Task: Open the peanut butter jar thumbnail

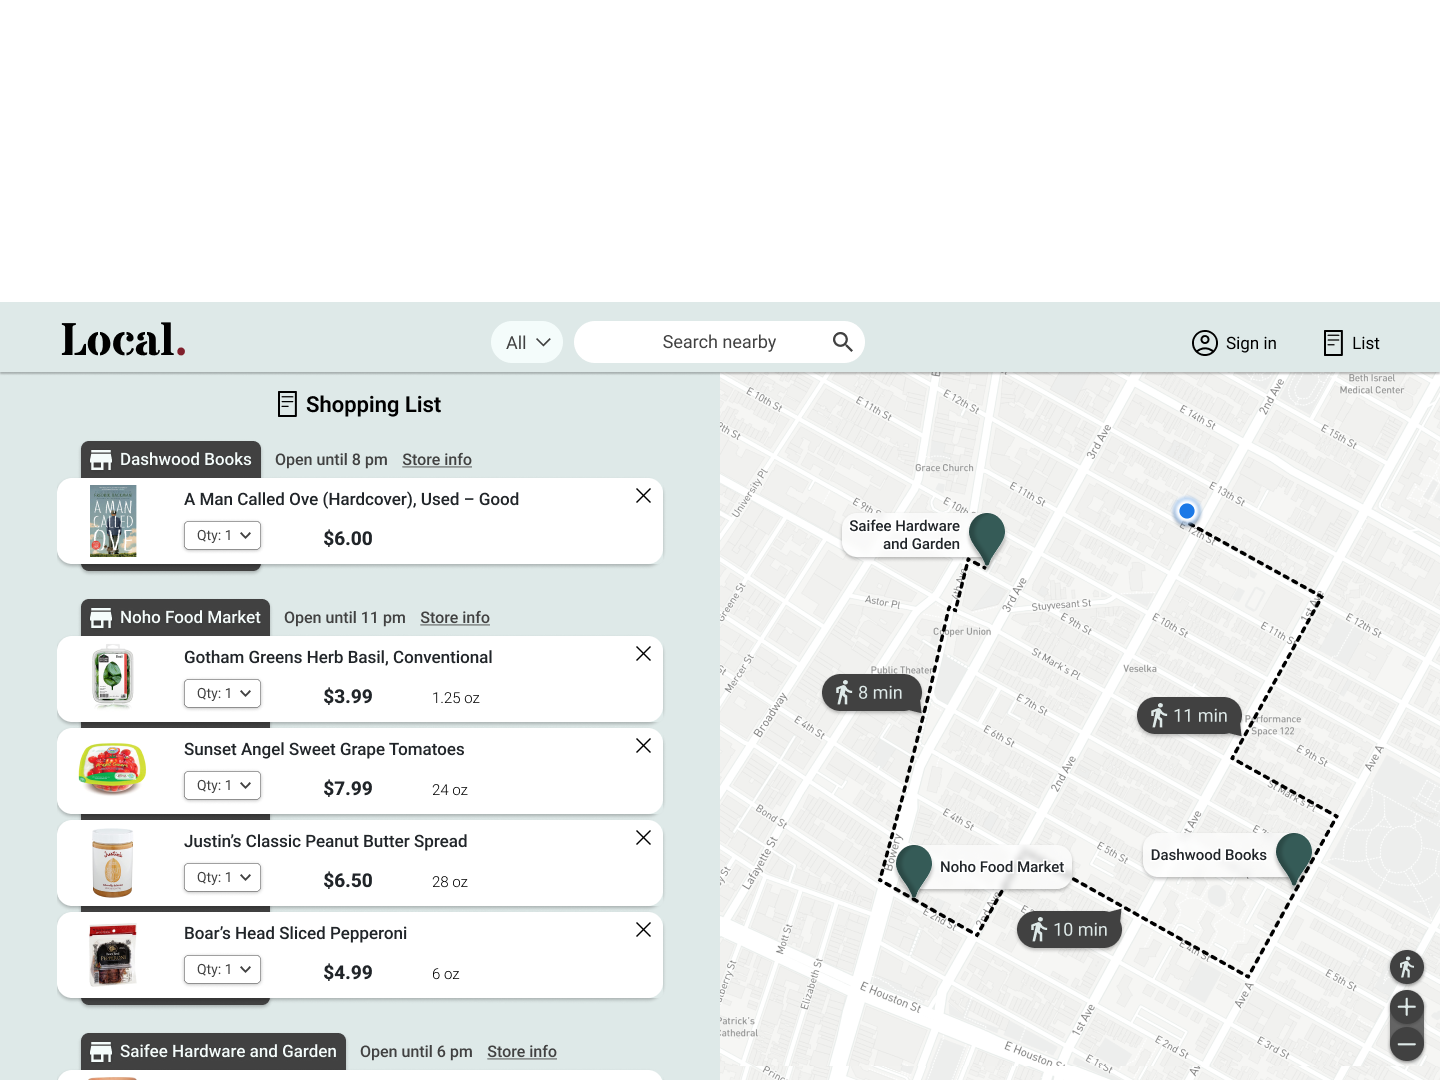Action: [x=113, y=862]
